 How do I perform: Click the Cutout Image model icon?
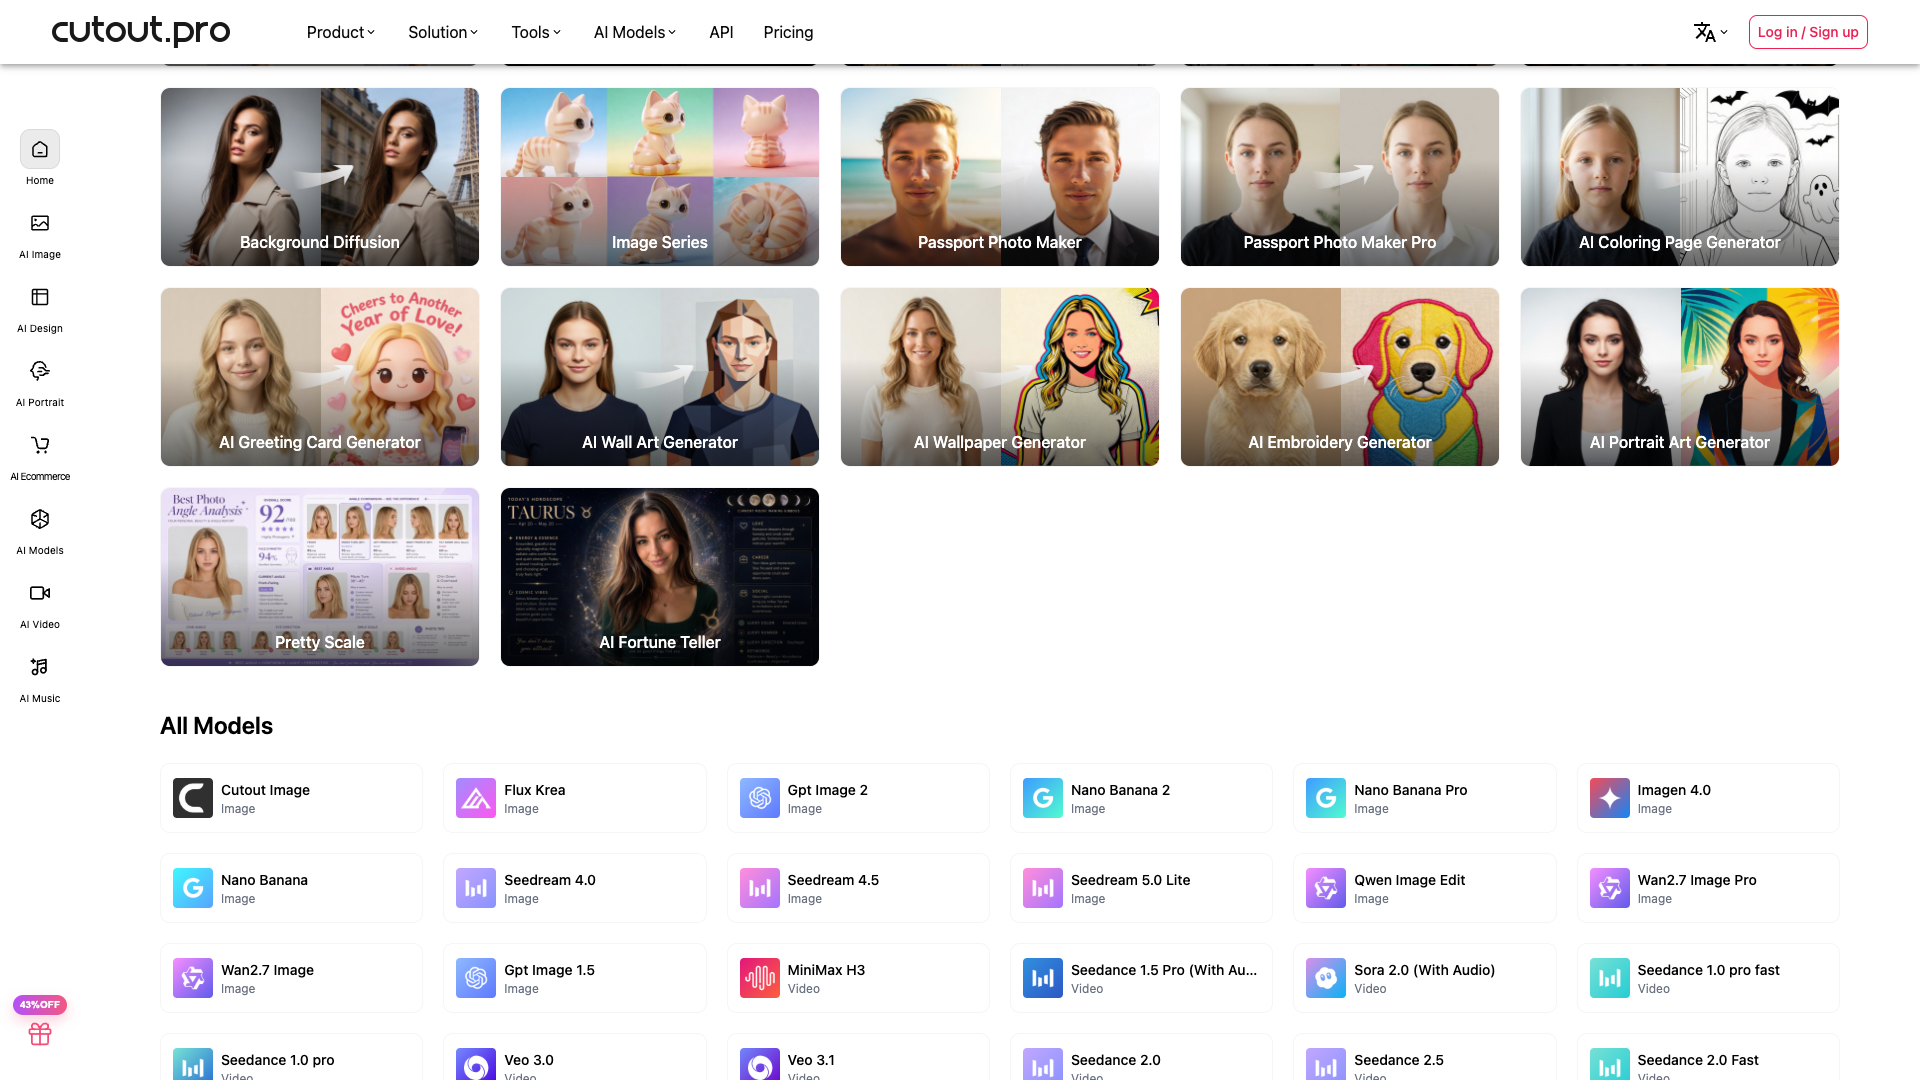point(193,798)
